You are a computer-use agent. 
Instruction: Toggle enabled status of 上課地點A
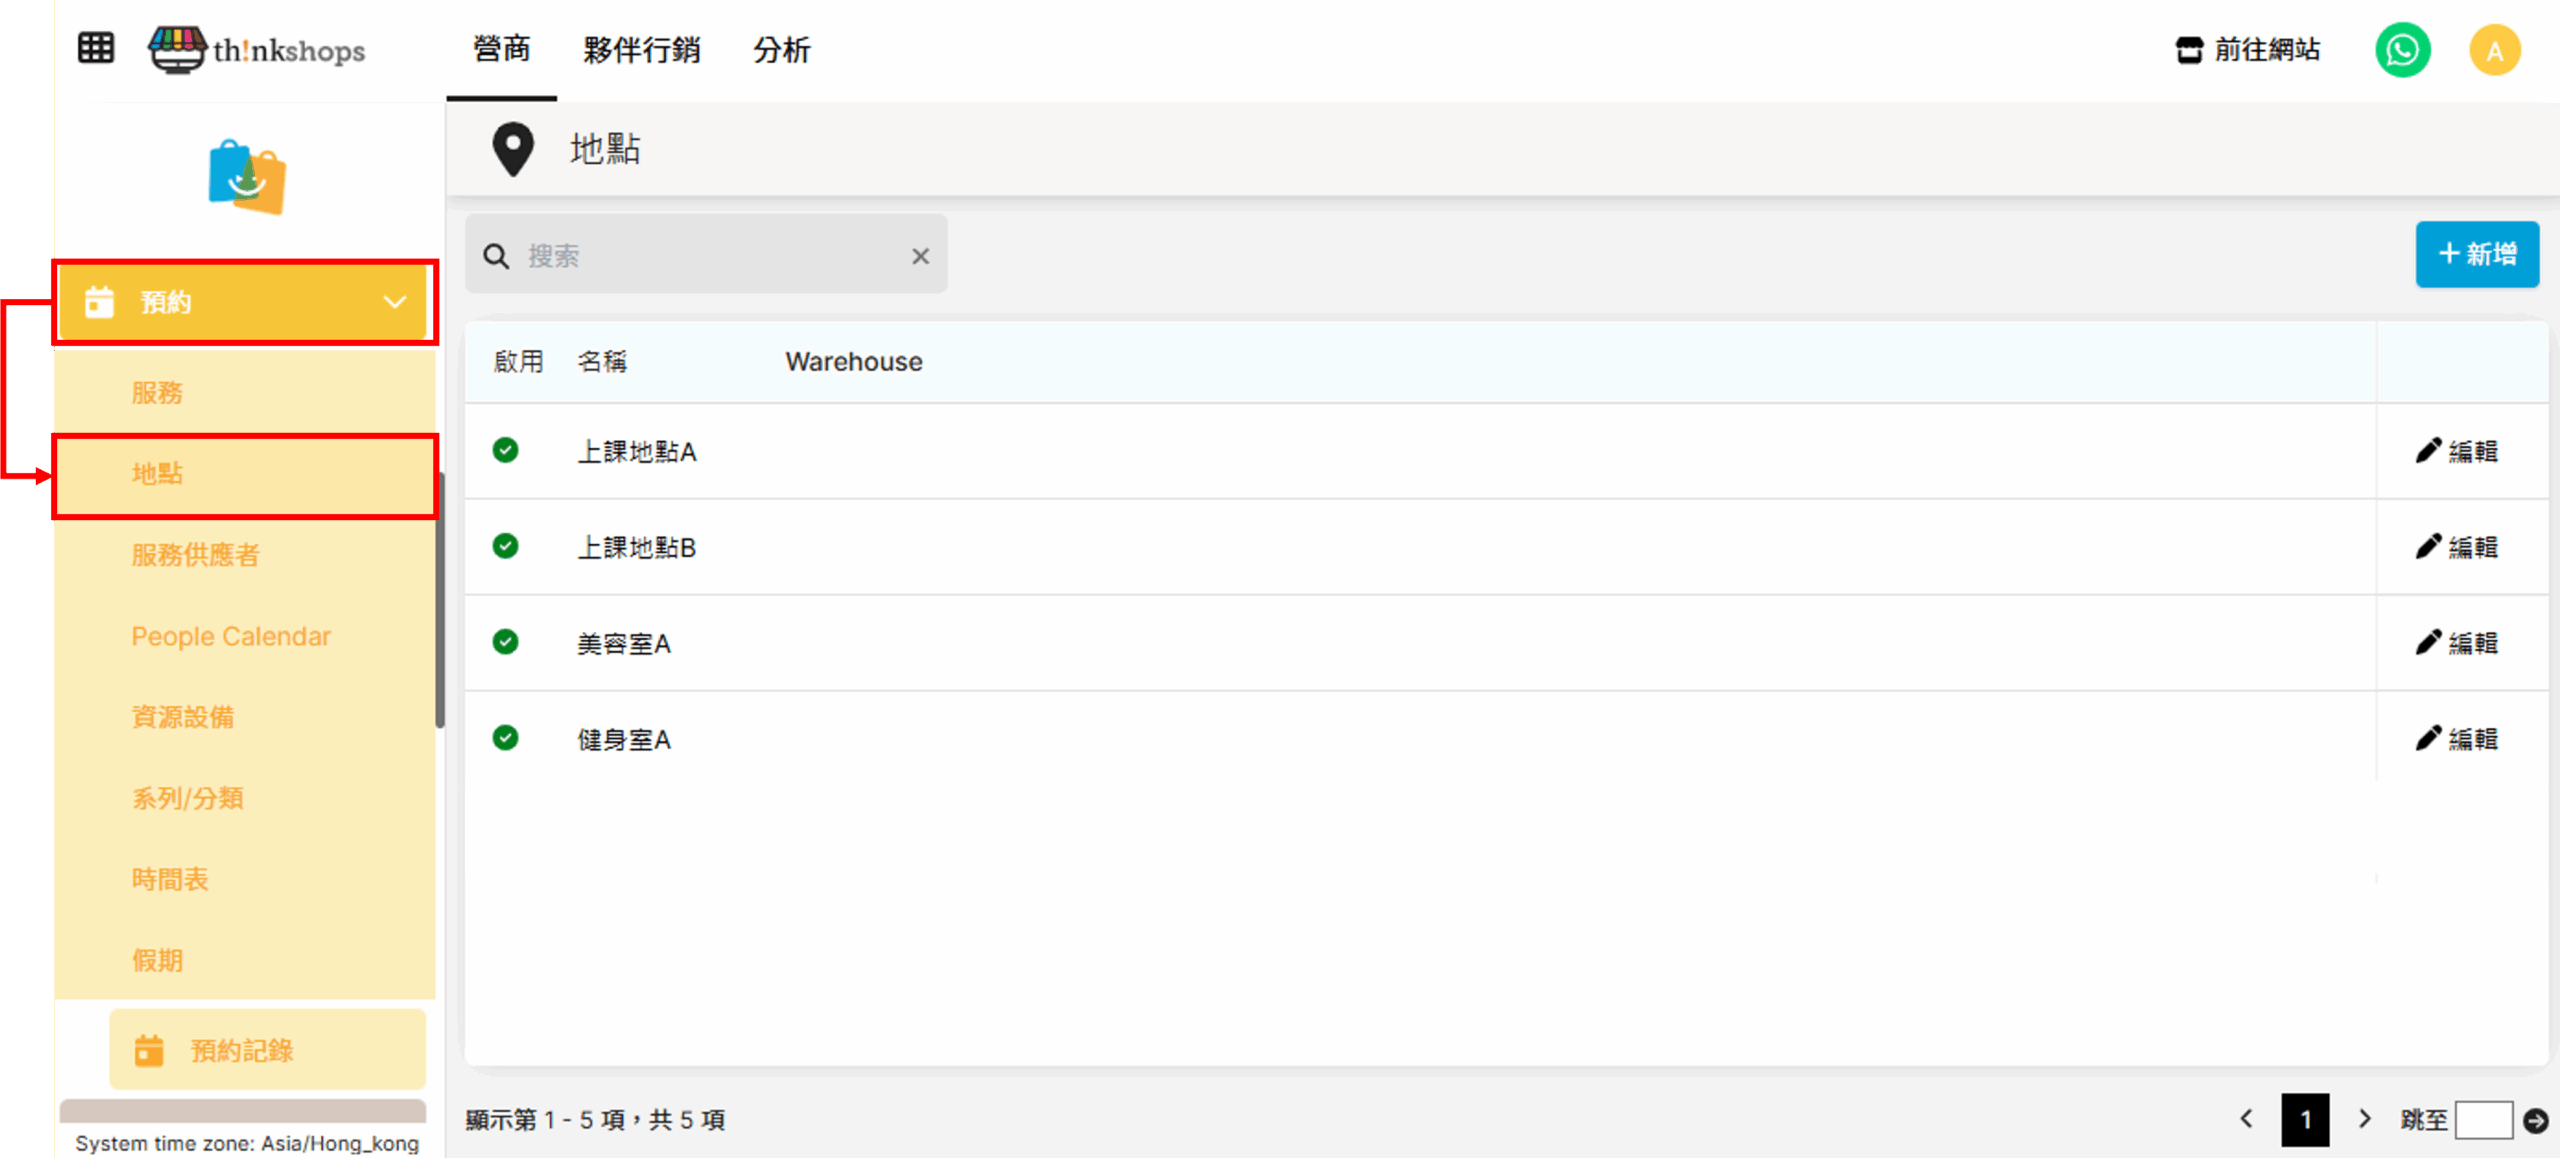coord(506,450)
